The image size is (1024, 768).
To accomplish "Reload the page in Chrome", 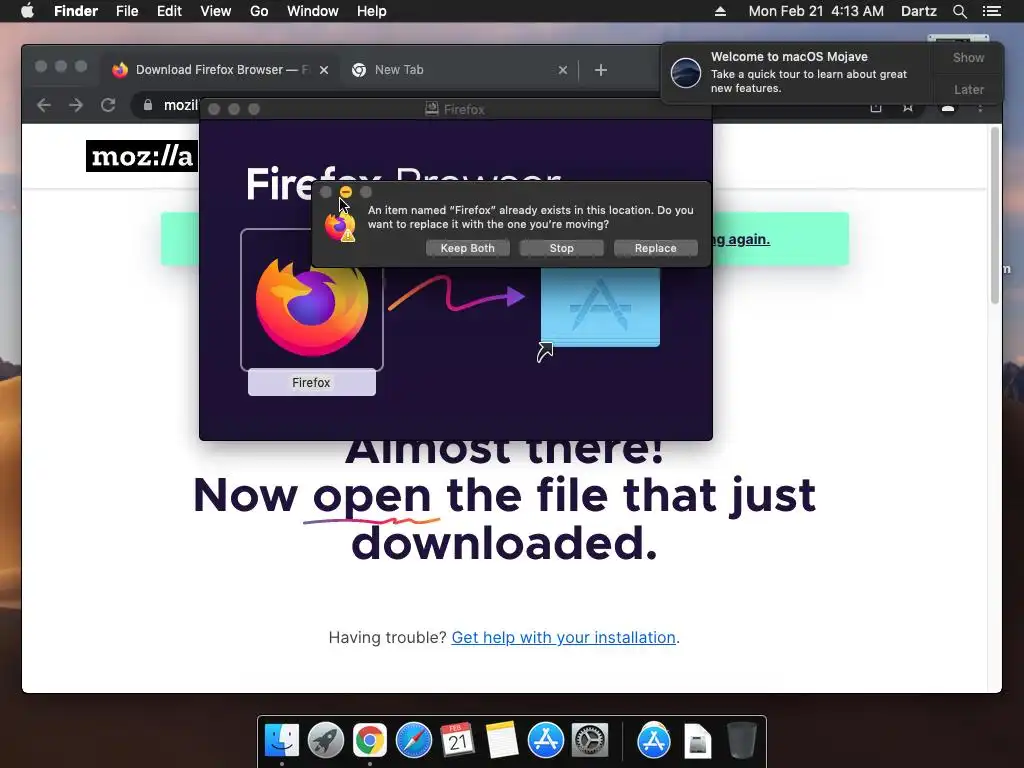I will pyautogui.click(x=108, y=105).
